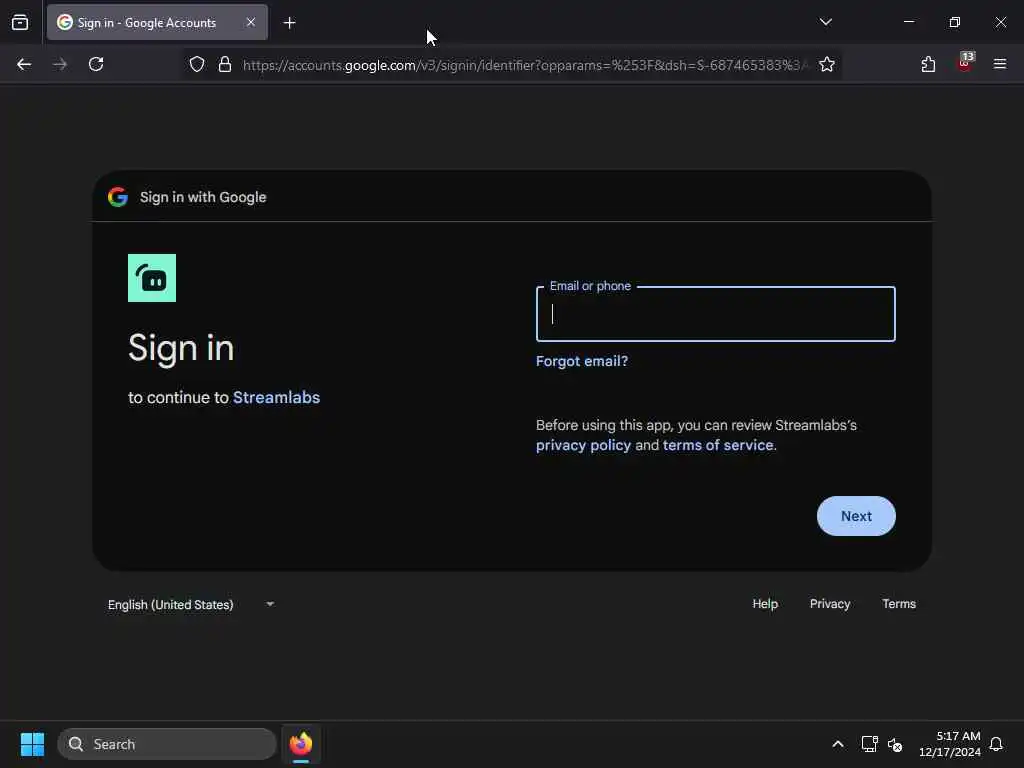The height and width of the screenshot is (768, 1024).
Task: Open network status tray icon
Action: tap(869, 744)
